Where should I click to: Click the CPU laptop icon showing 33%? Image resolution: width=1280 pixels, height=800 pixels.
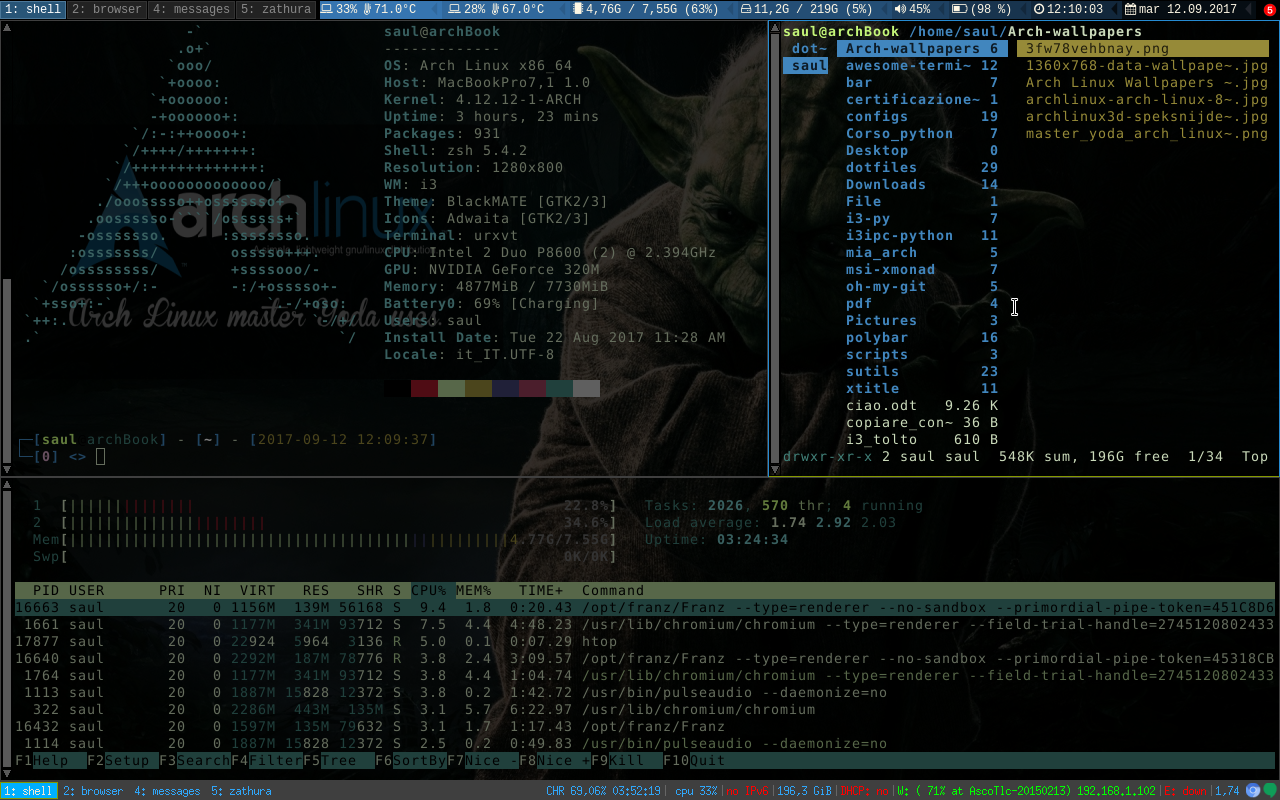[328, 9]
